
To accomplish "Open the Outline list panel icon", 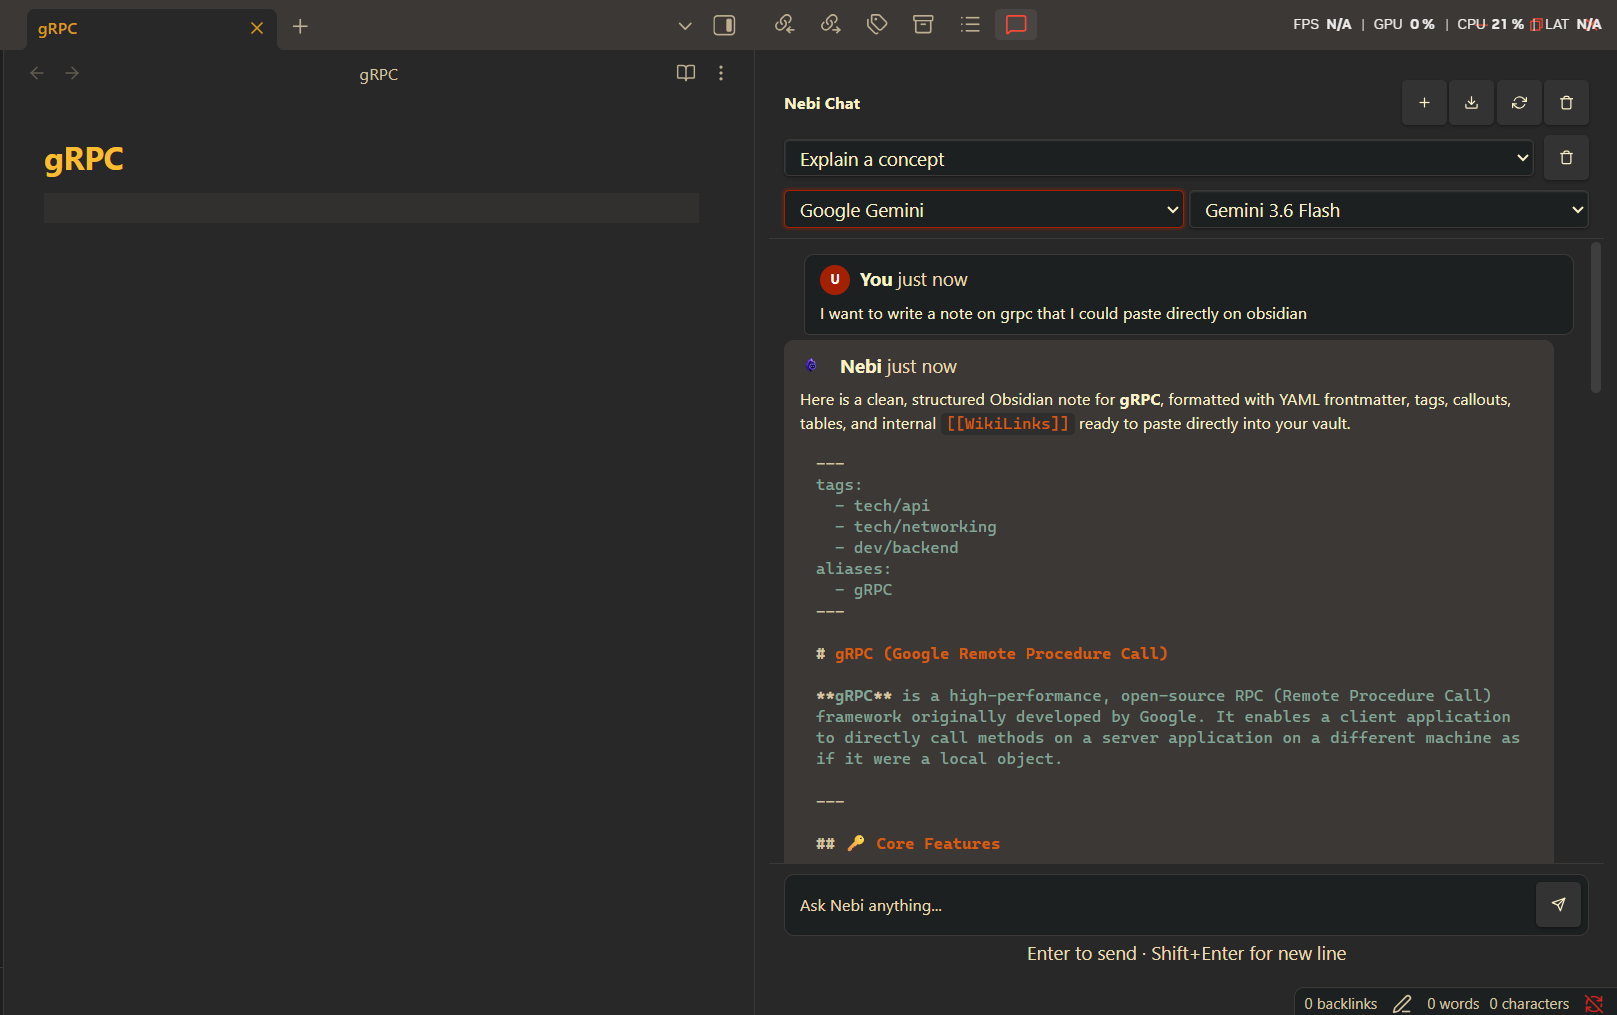I will coord(970,25).
